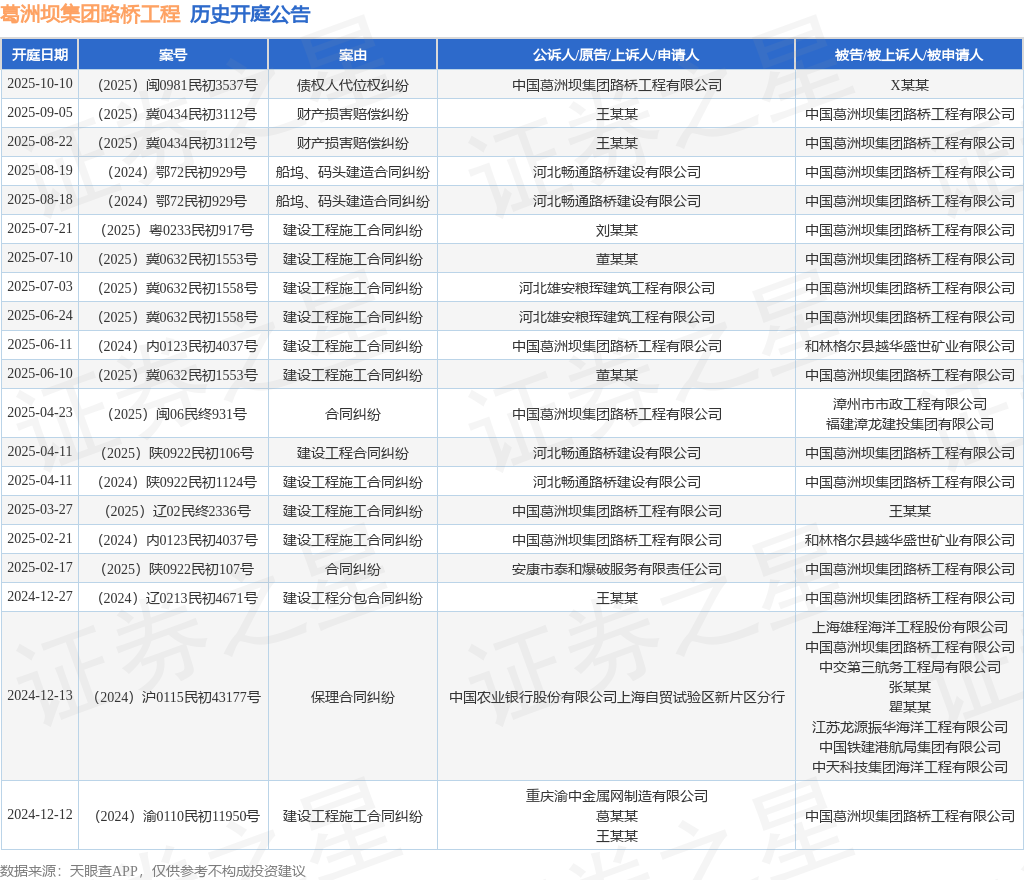Click the 案由 column header
The image size is (1024, 880).
(353, 55)
